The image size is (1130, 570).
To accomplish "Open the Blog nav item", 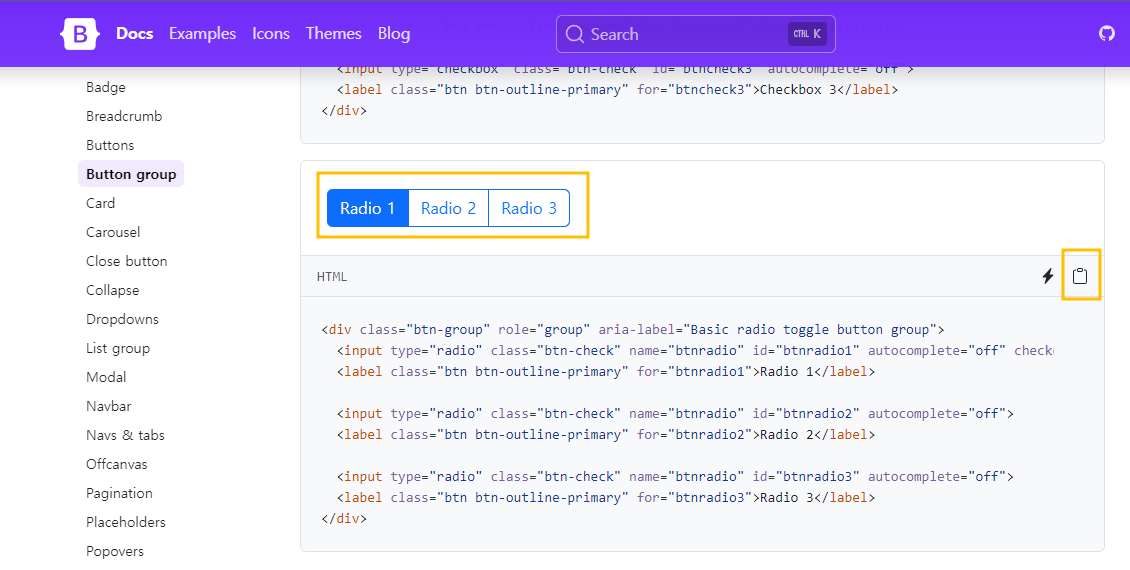I will click(x=393, y=33).
